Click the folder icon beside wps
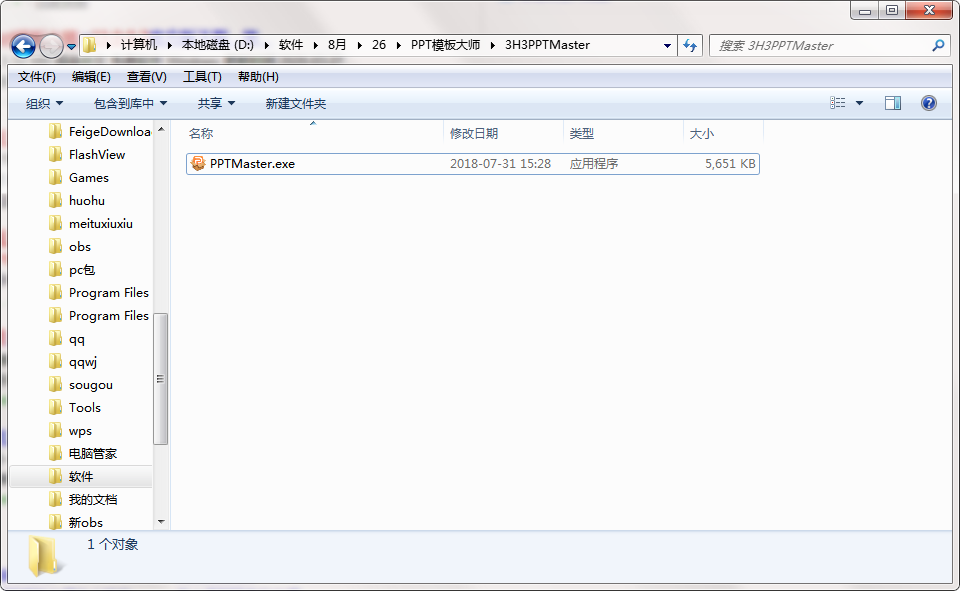960x591 pixels. click(55, 431)
